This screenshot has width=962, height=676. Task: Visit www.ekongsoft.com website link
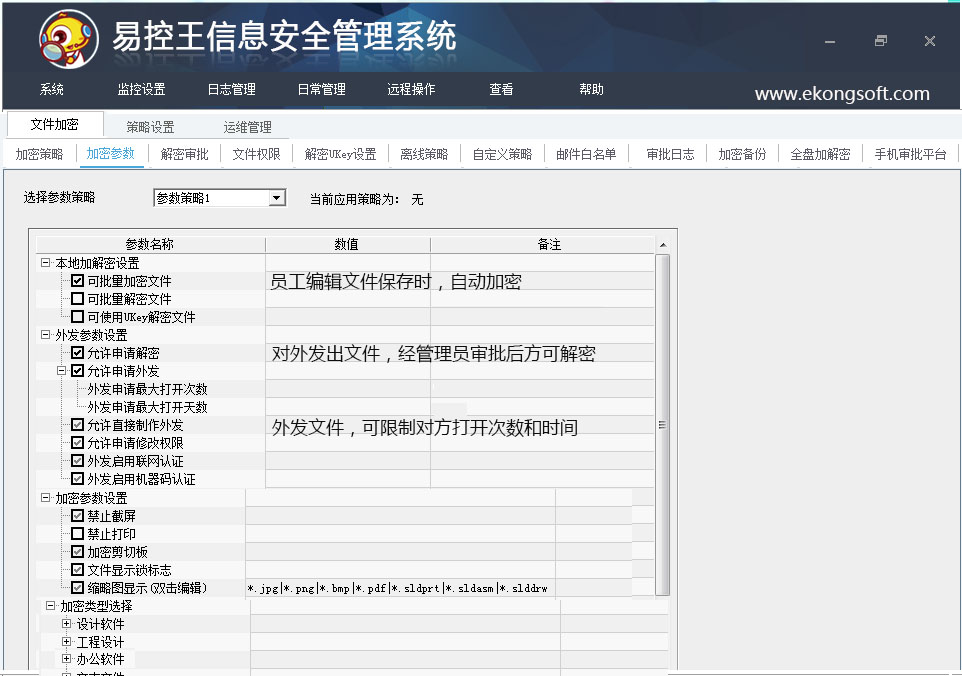pos(842,94)
